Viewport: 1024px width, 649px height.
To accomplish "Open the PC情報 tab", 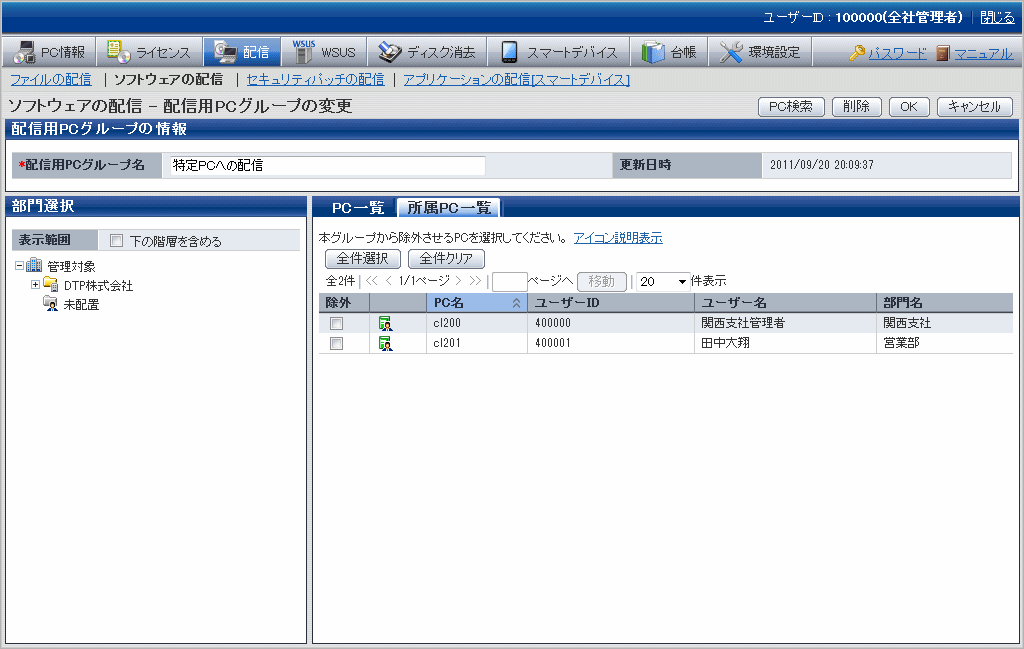I will (50, 52).
